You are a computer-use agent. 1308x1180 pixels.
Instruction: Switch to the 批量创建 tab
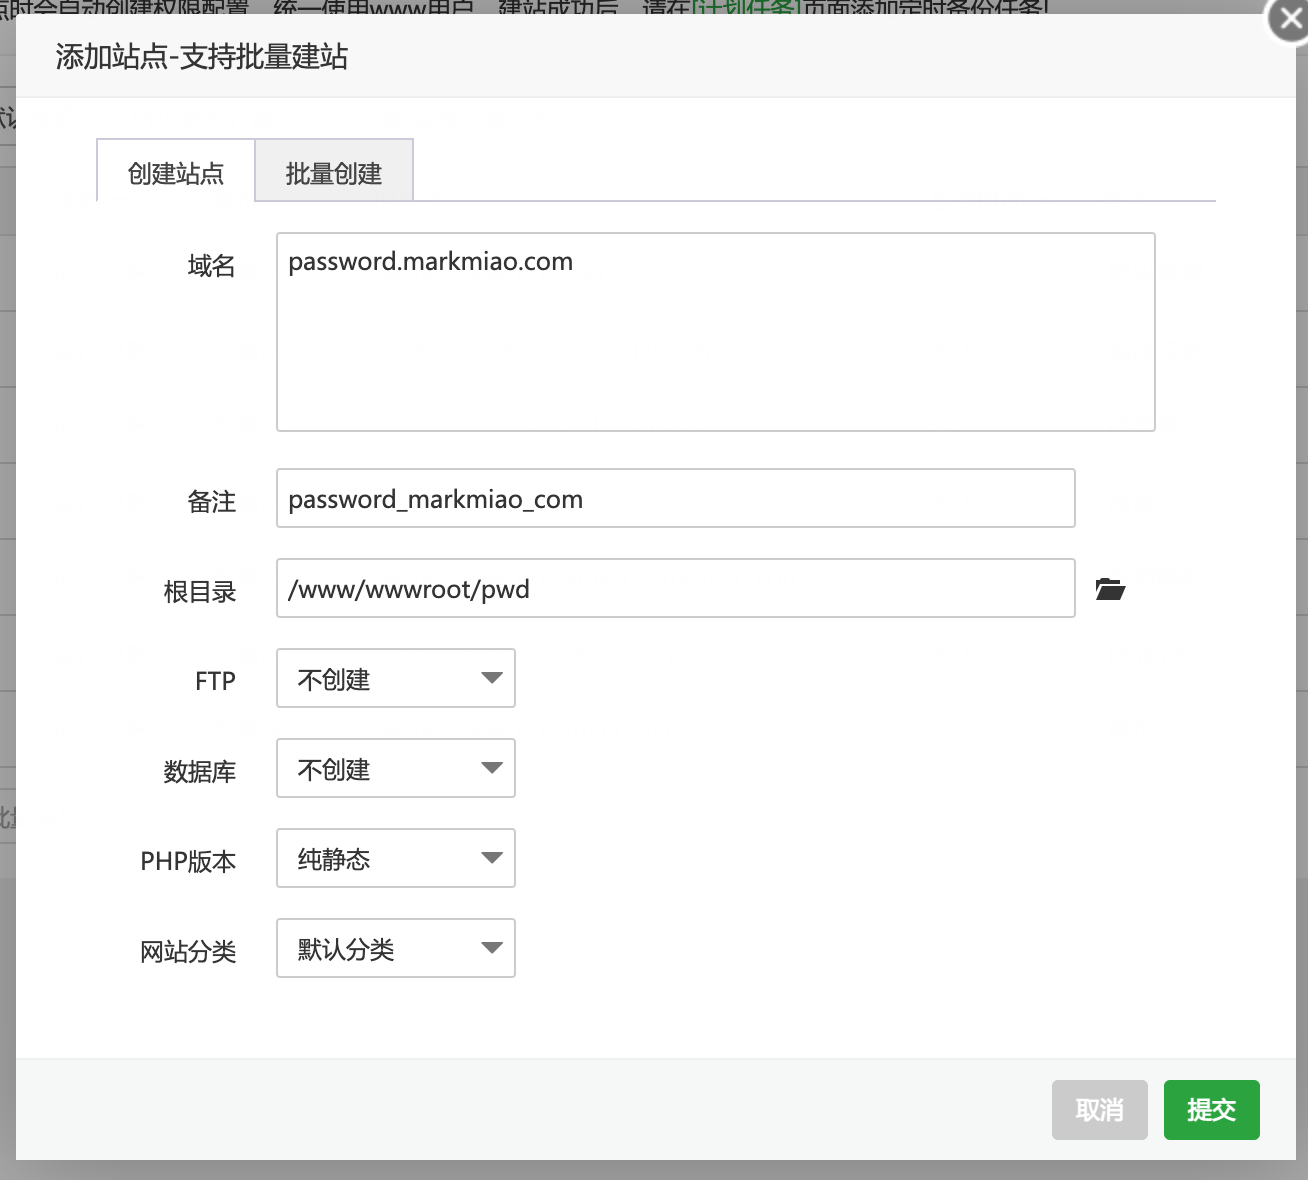pos(334,172)
